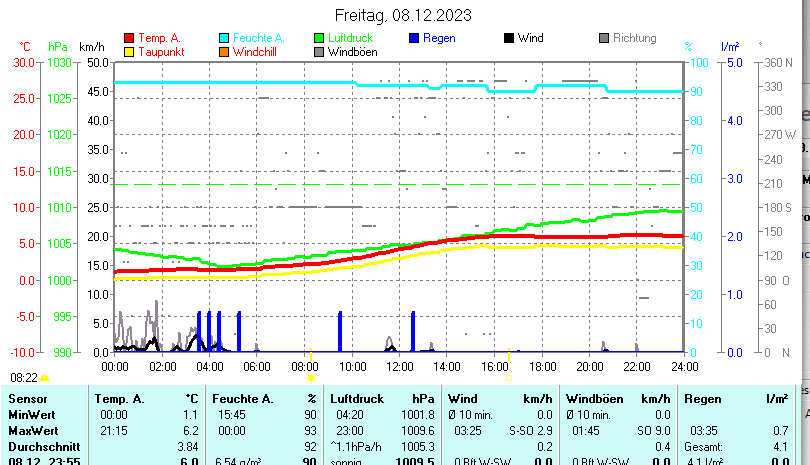Click the cyan Feuchte A. legend square
This screenshot has width=810, height=465.
coord(224,38)
